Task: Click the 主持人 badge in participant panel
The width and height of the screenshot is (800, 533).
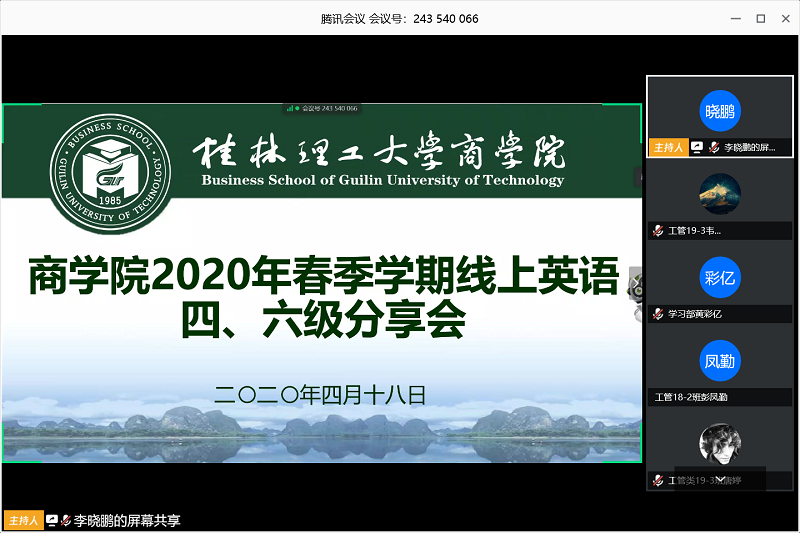Action: click(x=667, y=147)
